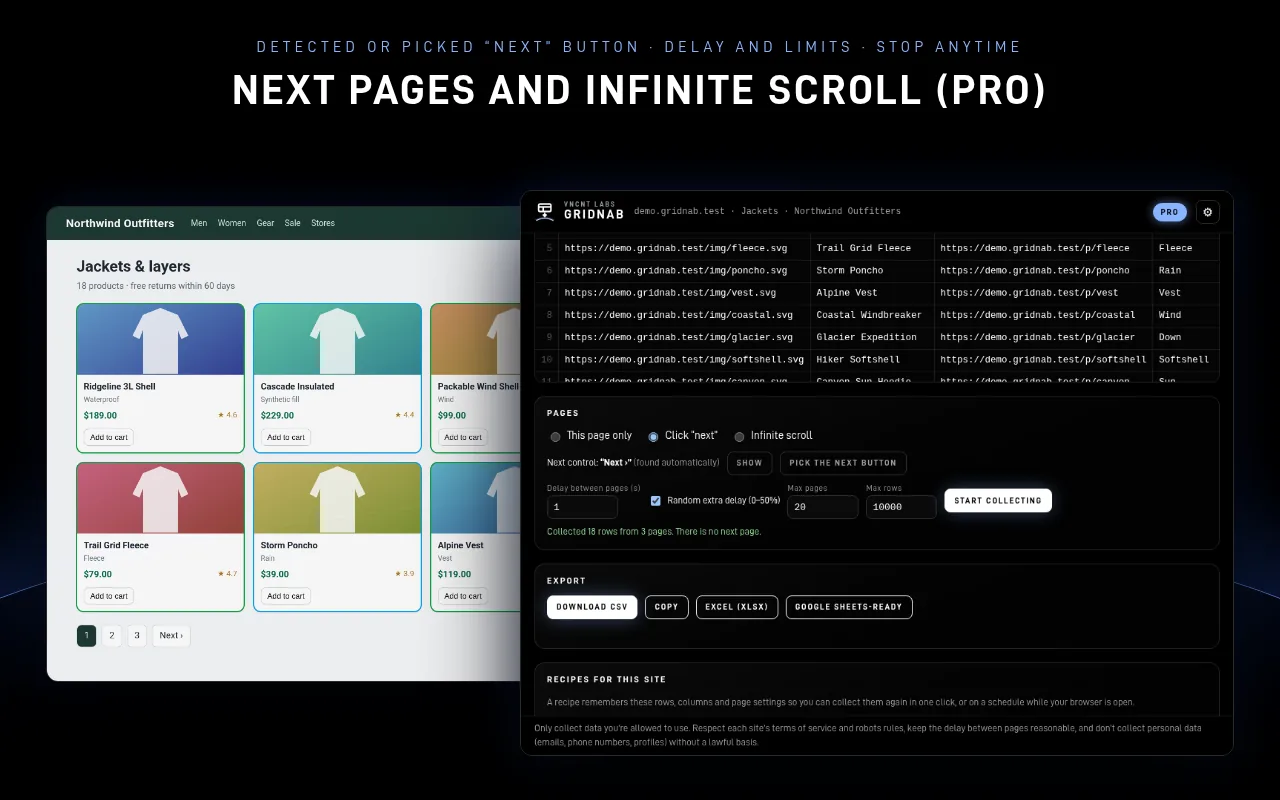This screenshot has height=800, width=1280.
Task: Click PICK THE NEXT BUTTON
Action: [x=843, y=463]
